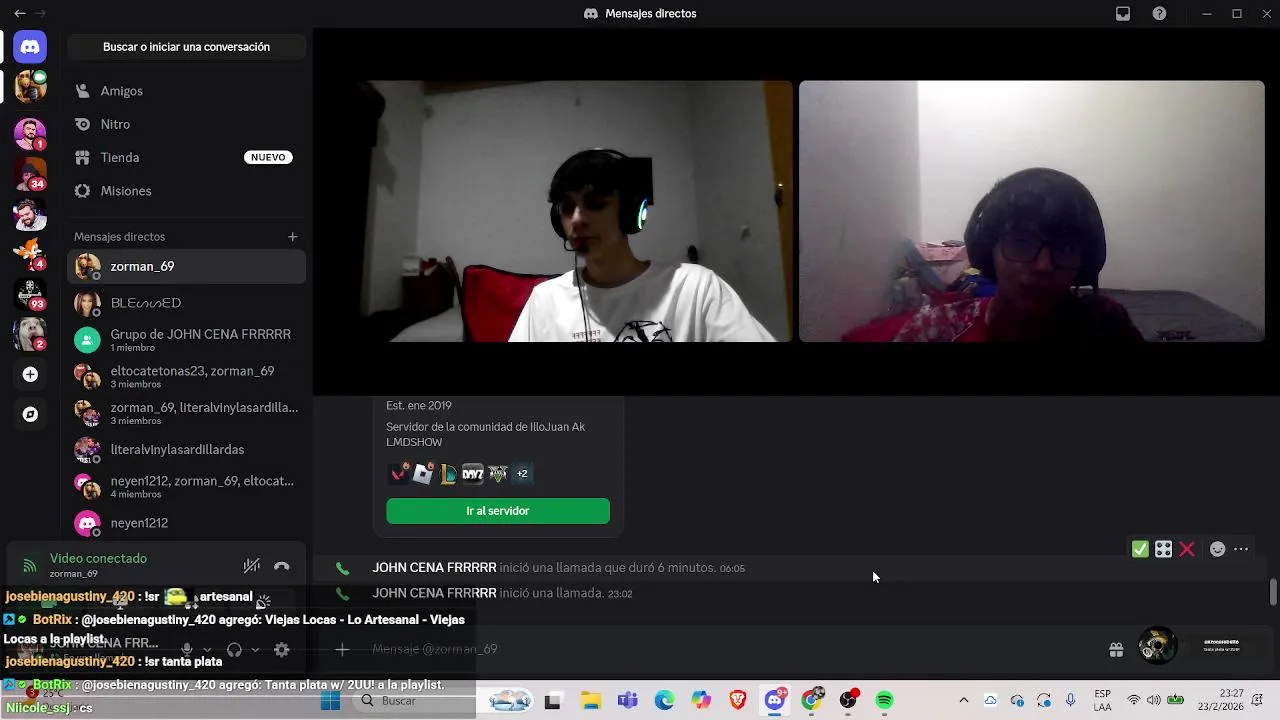
Task: Click the Video conectado connection status
Action: click(98, 559)
